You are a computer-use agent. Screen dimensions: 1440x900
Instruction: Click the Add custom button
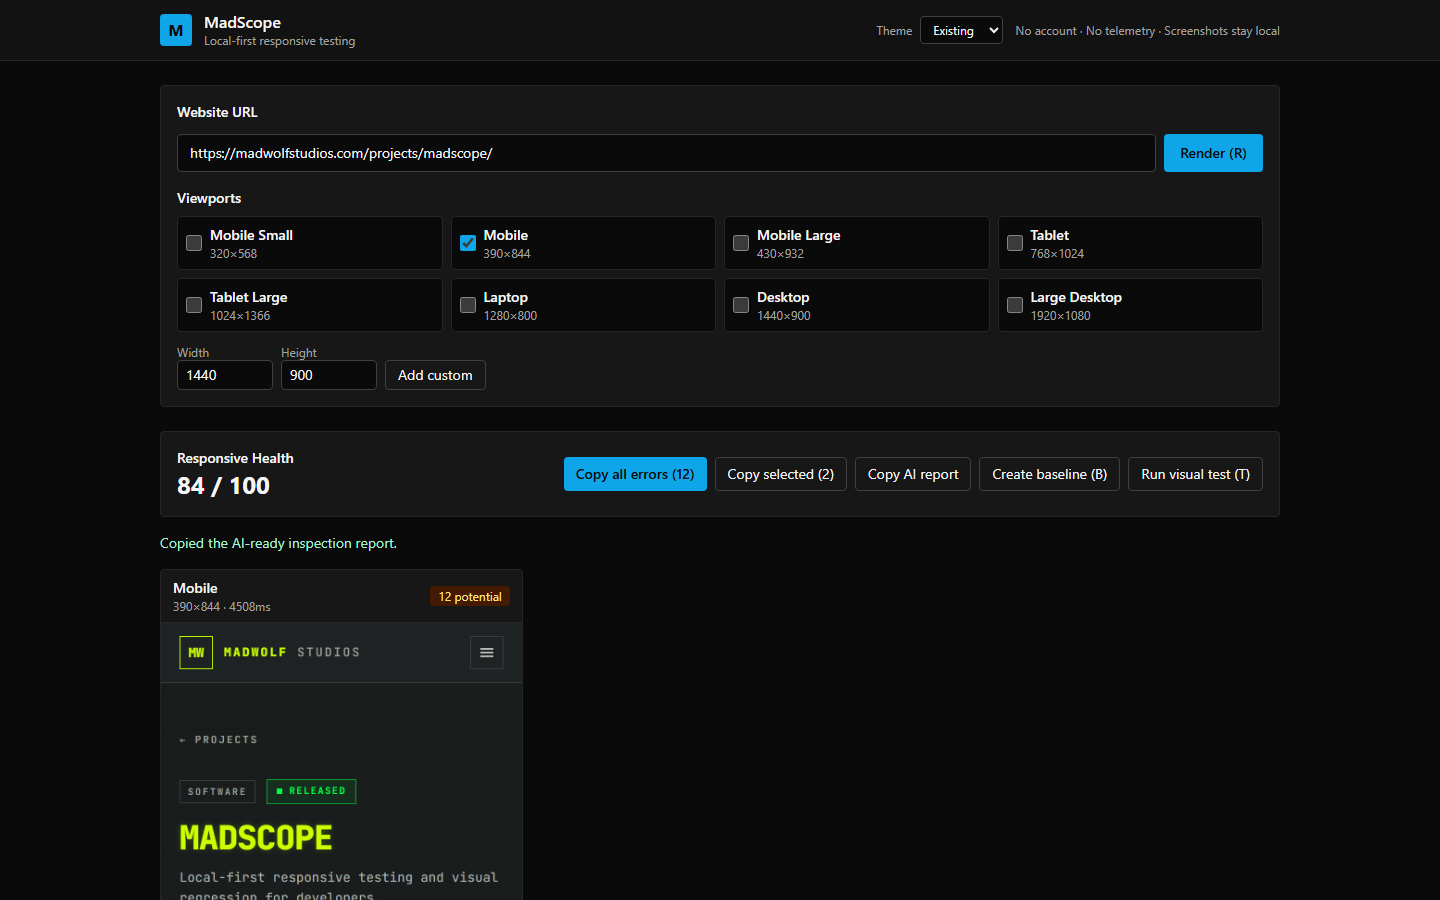(x=435, y=375)
